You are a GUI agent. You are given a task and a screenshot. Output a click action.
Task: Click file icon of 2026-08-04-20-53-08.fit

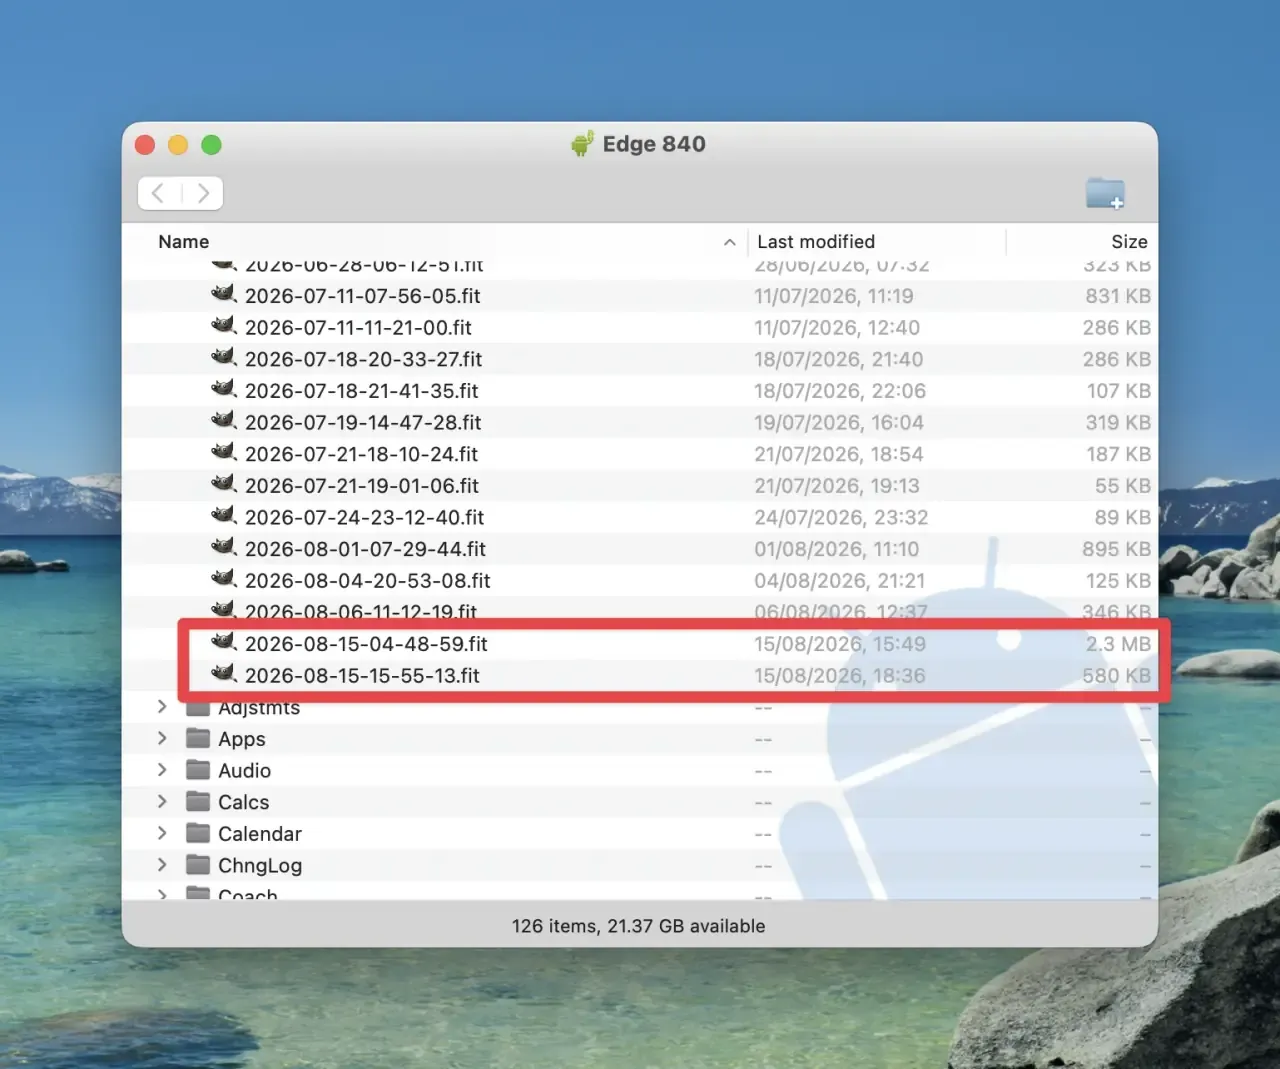224,579
